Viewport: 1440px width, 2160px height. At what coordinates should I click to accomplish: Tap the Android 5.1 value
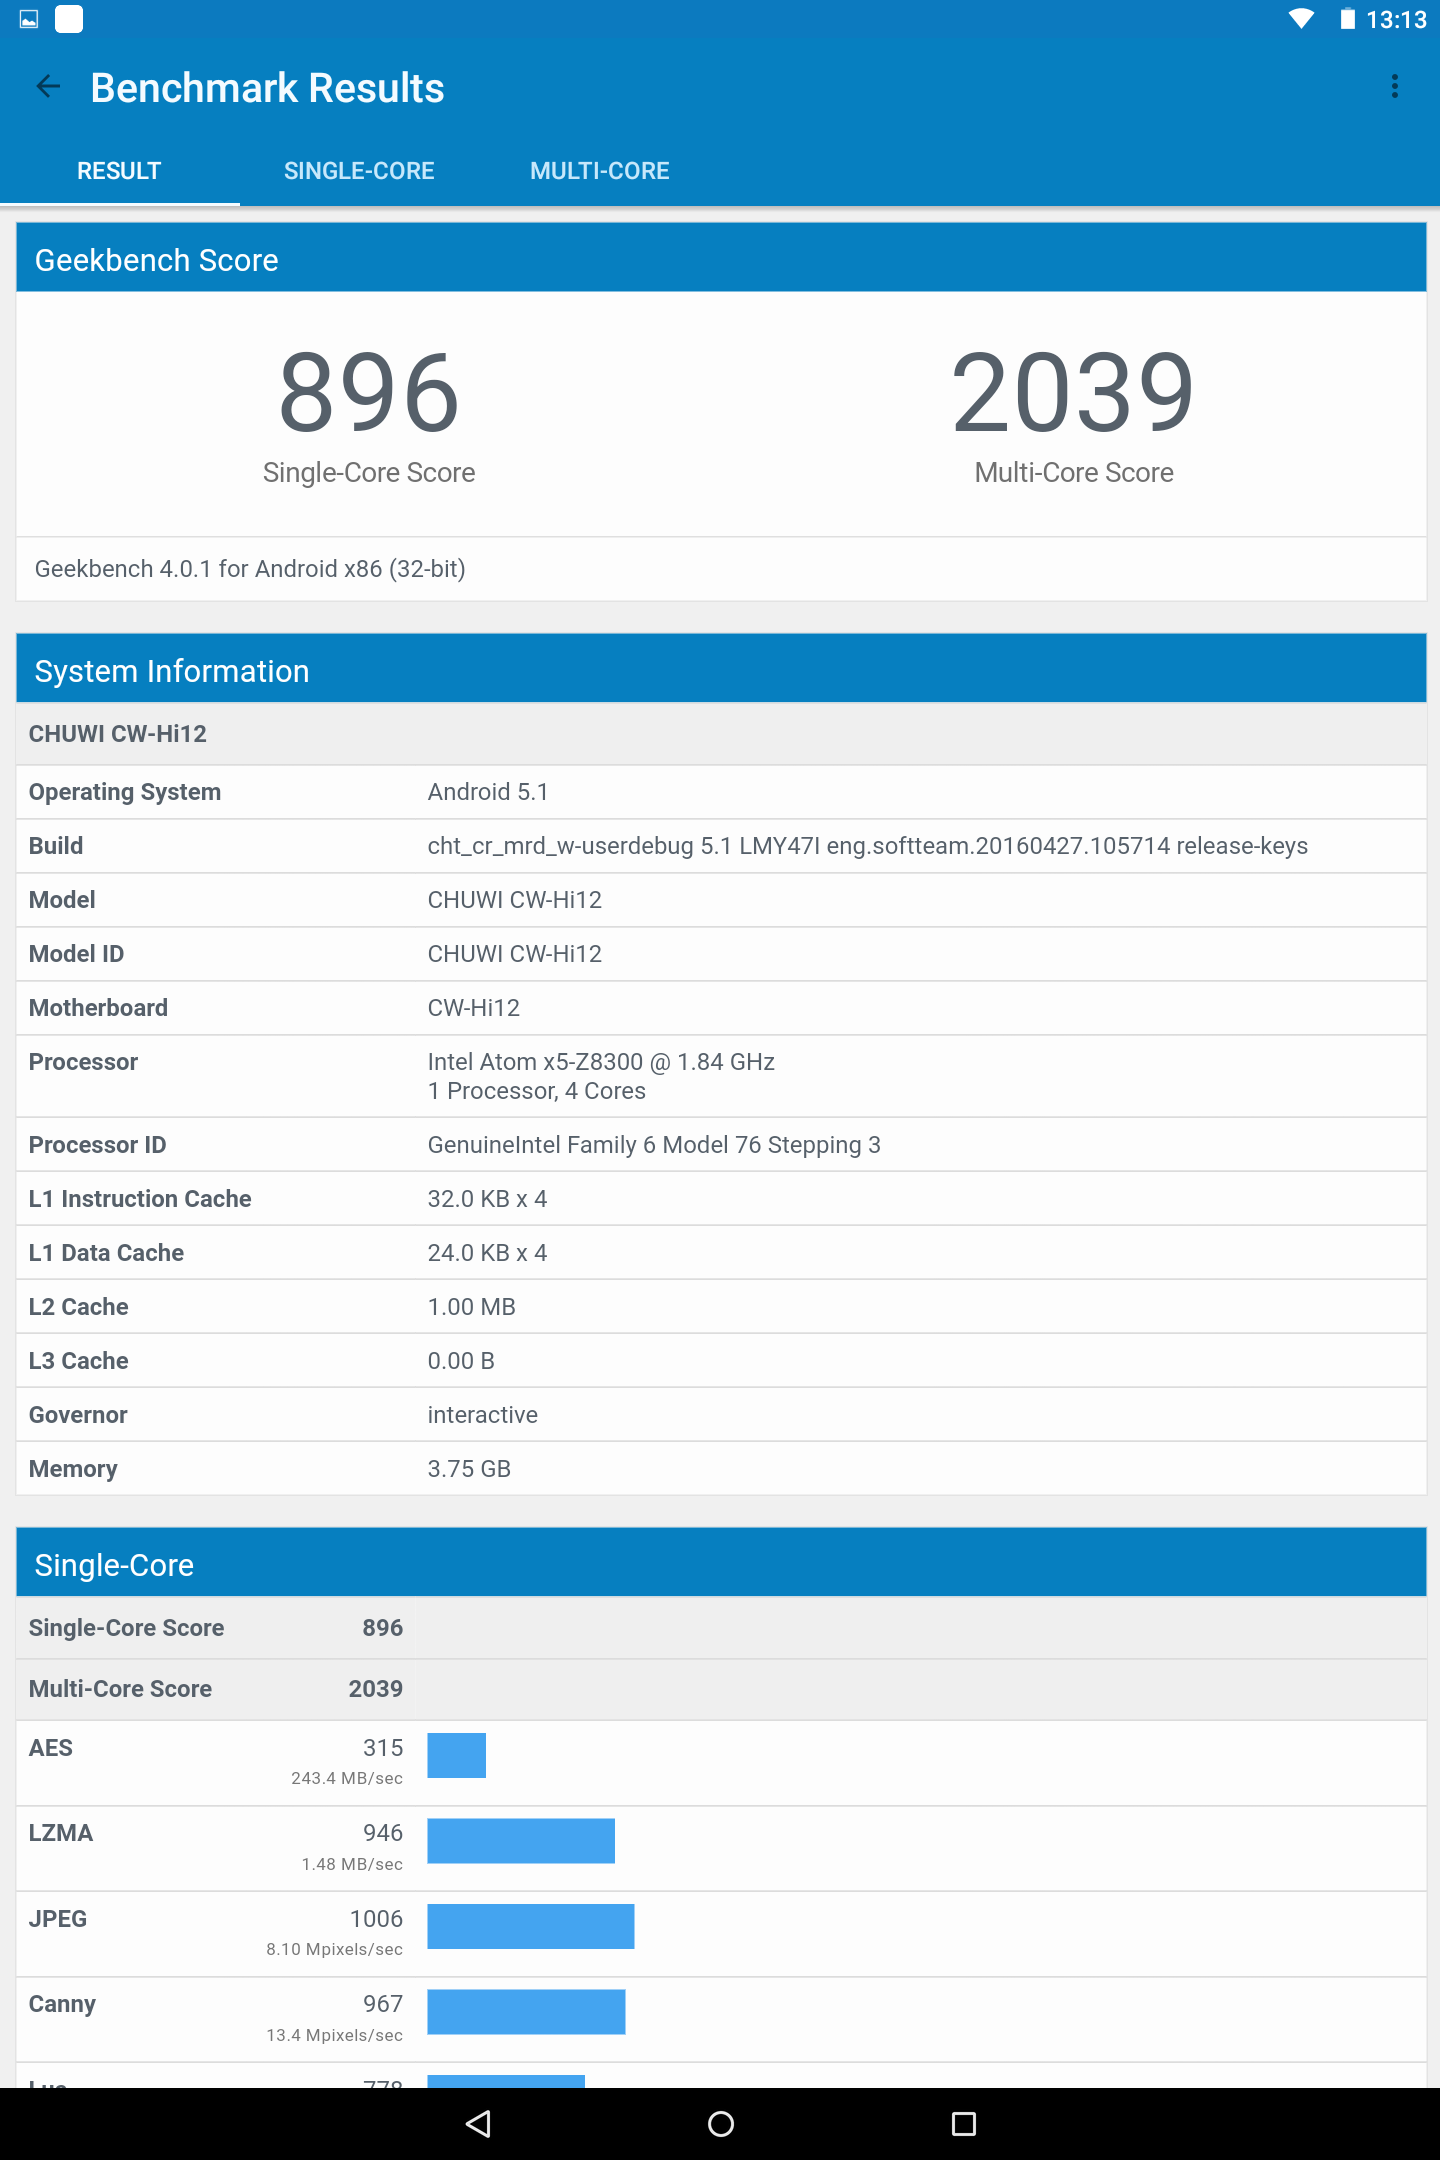488,792
